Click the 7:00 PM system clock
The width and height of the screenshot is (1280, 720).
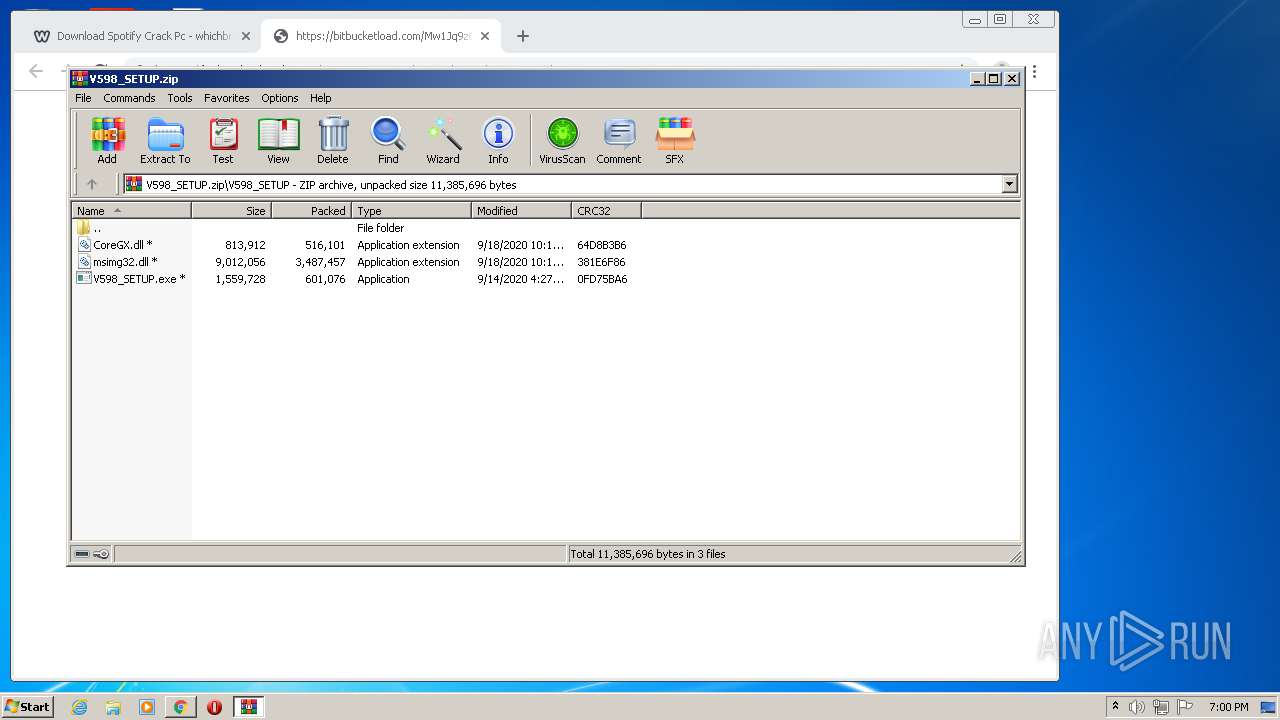pyautogui.click(x=1228, y=707)
